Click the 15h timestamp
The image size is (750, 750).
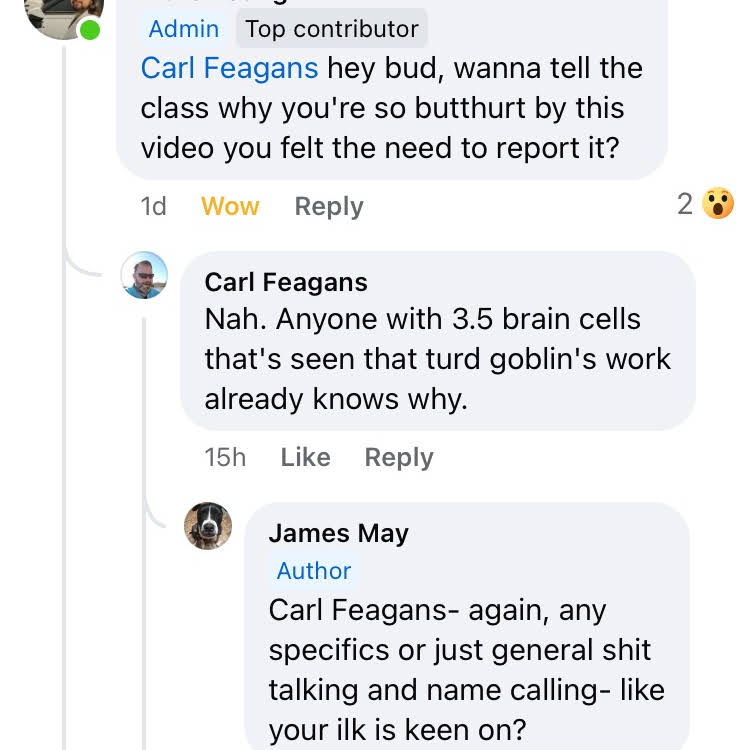[x=225, y=458]
